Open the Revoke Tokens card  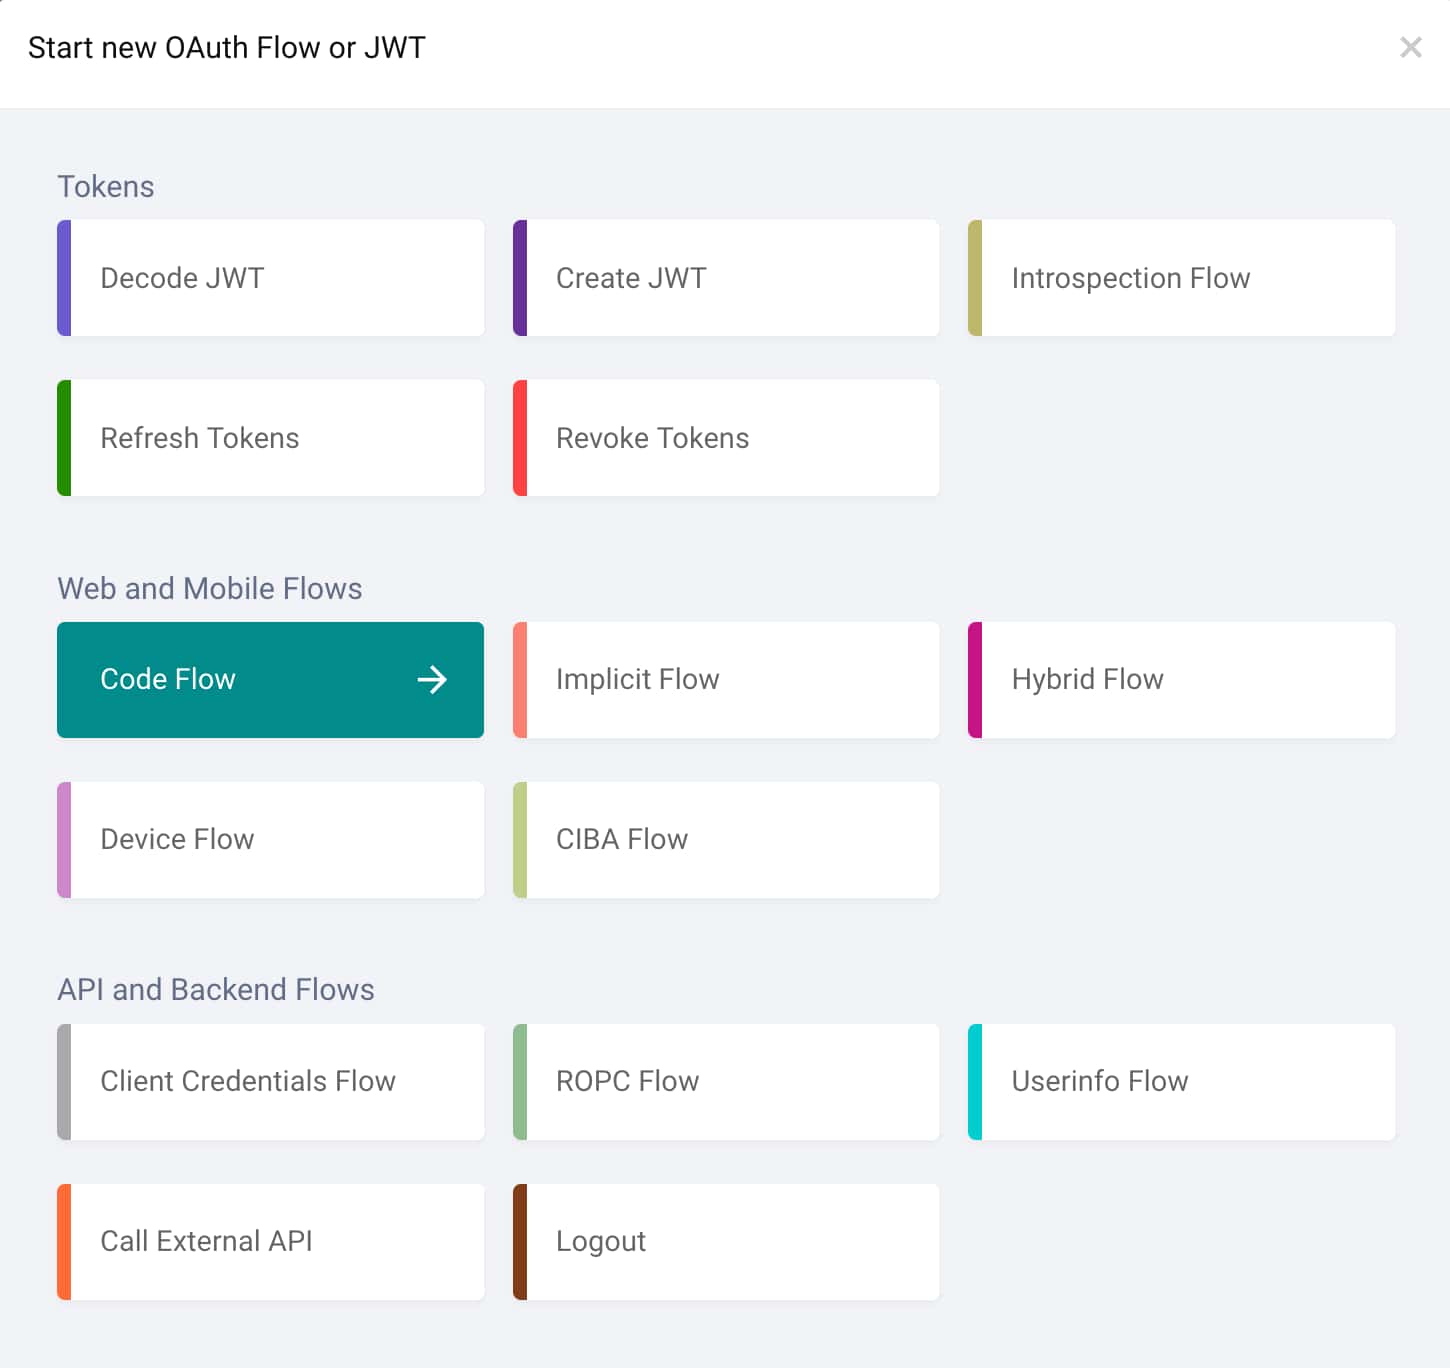(726, 438)
